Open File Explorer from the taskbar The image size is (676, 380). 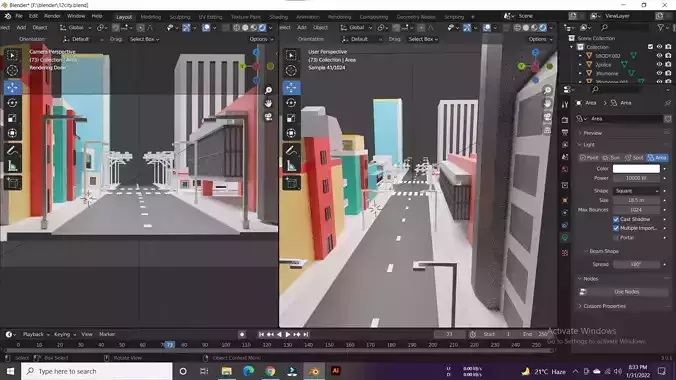[226, 371]
